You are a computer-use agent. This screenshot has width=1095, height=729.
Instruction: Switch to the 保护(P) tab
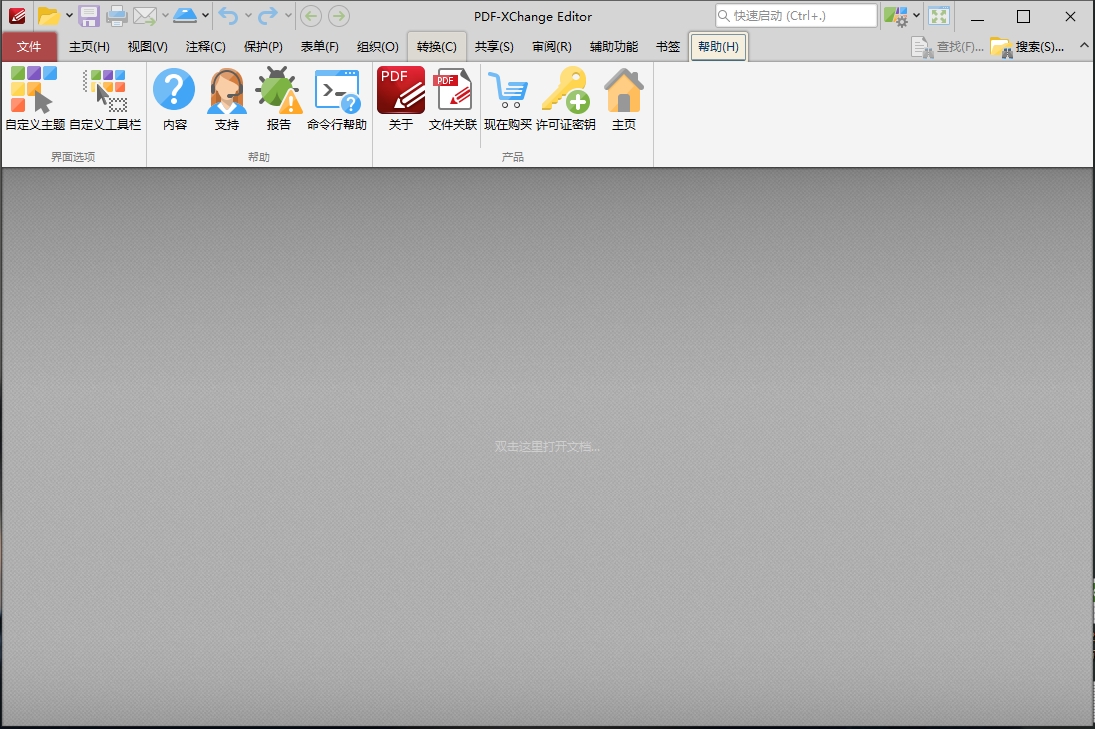point(263,47)
